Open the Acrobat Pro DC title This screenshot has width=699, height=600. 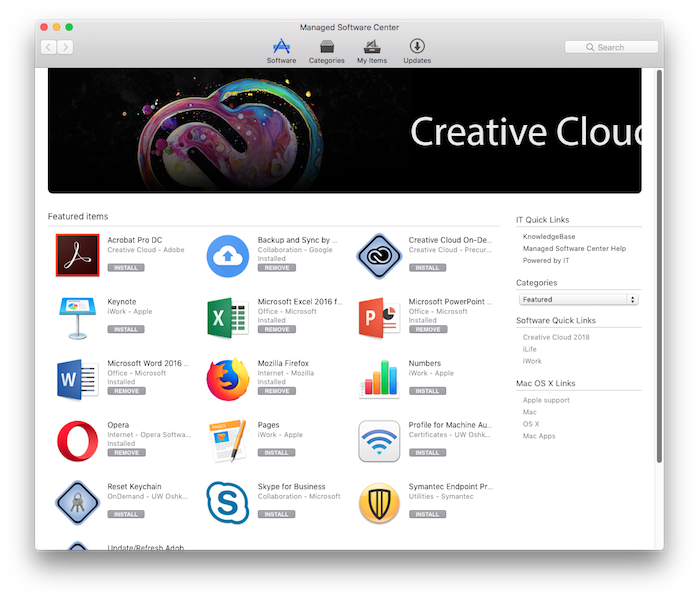[x=135, y=240]
